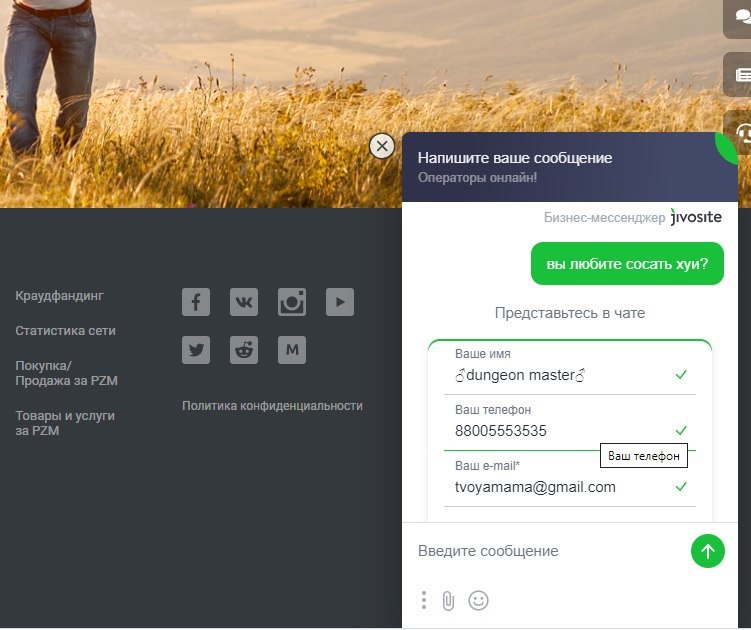This screenshot has width=751, height=630.
Task: Open the emoji smiley picker
Action: pyautogui.click(x=478, y=600)
